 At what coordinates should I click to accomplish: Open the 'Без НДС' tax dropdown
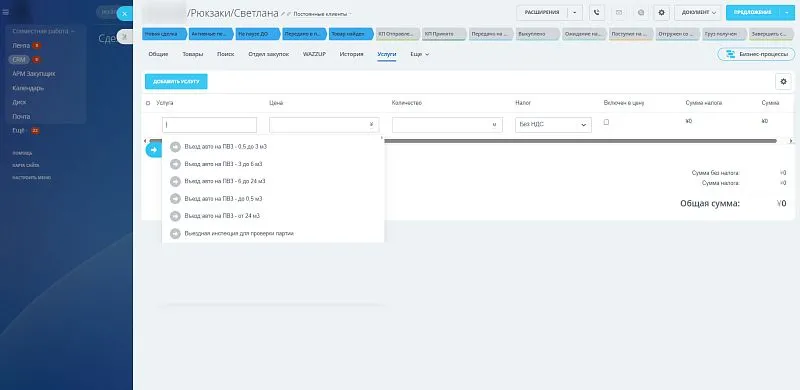553,125
